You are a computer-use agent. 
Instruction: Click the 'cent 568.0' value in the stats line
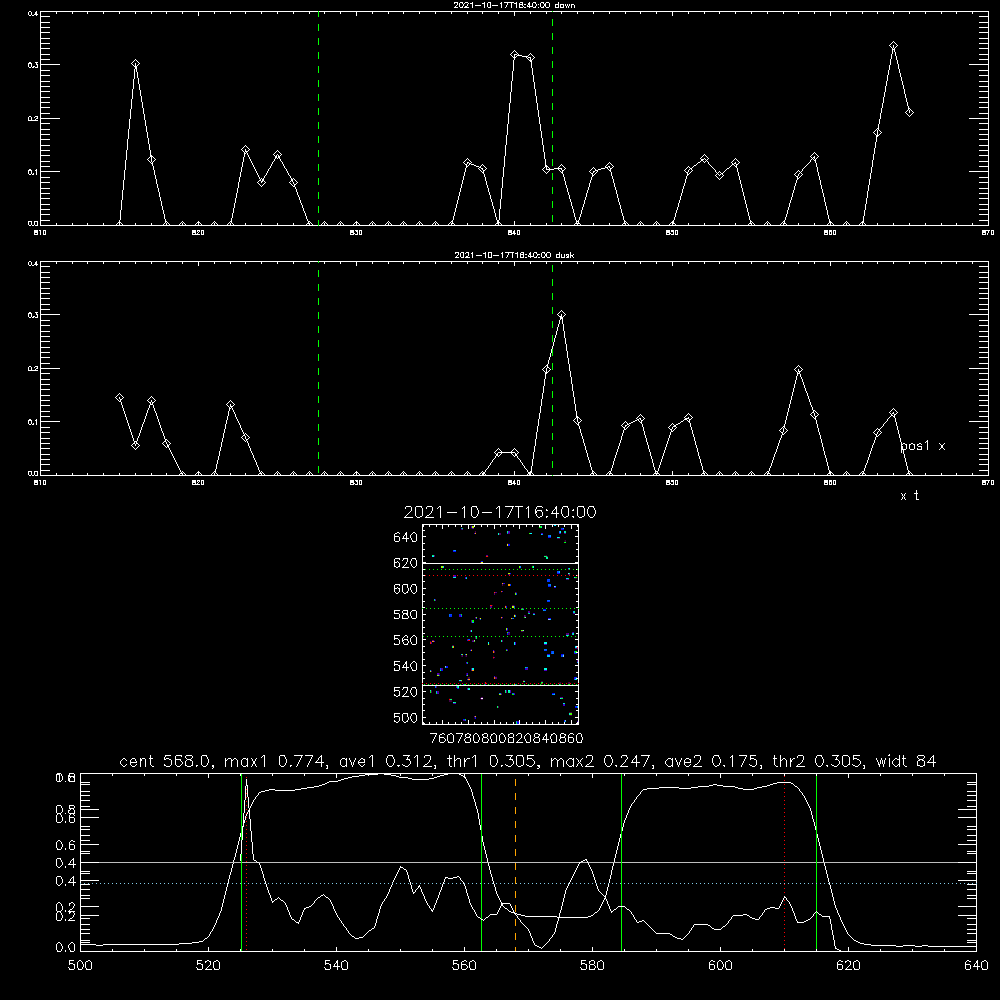[166, 761]
